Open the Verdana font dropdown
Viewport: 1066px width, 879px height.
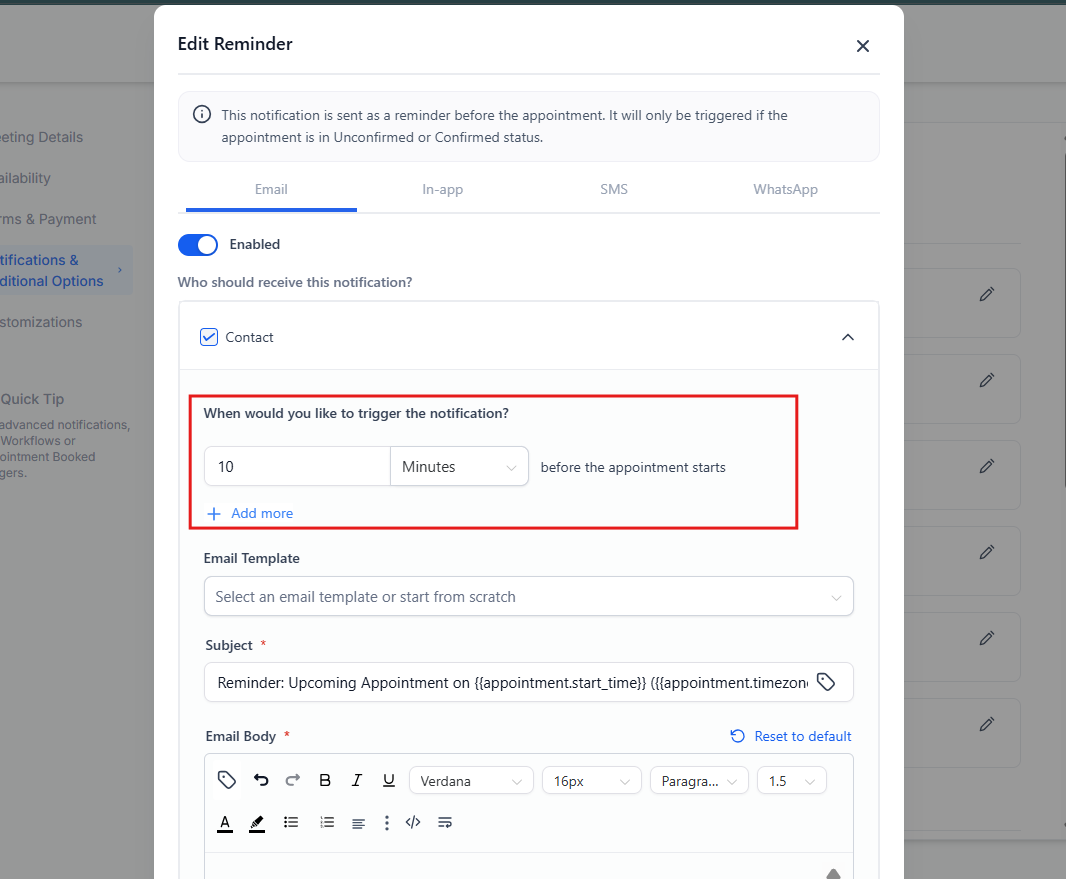coord(470,780)
